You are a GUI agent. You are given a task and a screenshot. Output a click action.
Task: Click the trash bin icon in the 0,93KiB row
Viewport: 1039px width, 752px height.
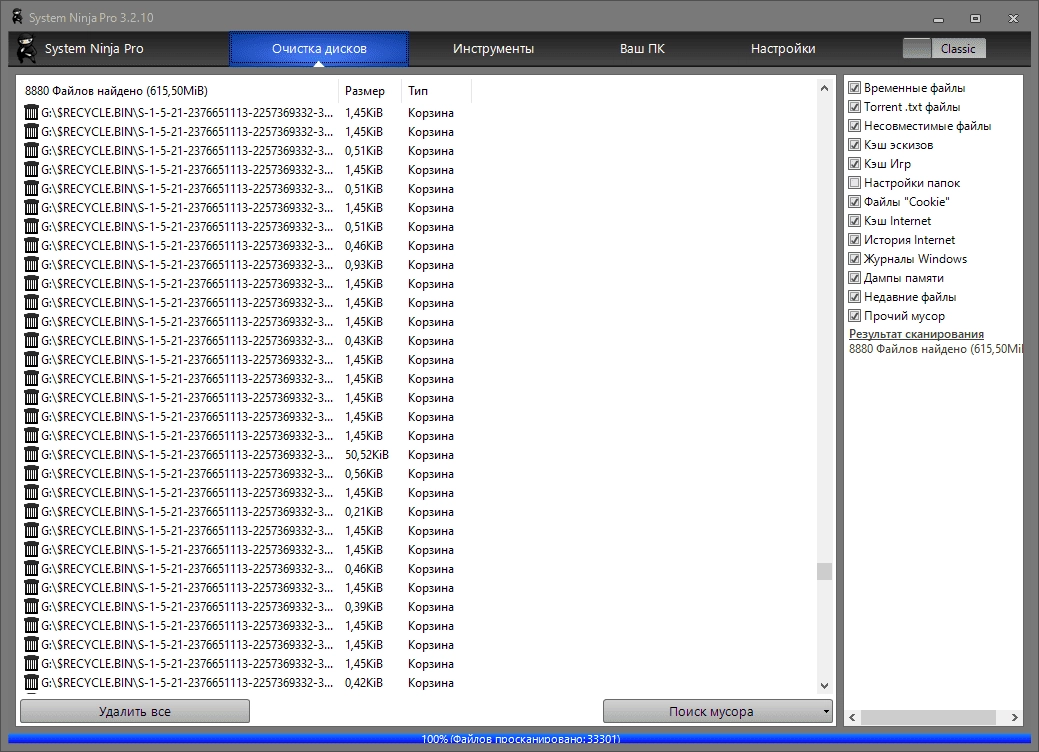pyautogui.click(x=31, y=264)
